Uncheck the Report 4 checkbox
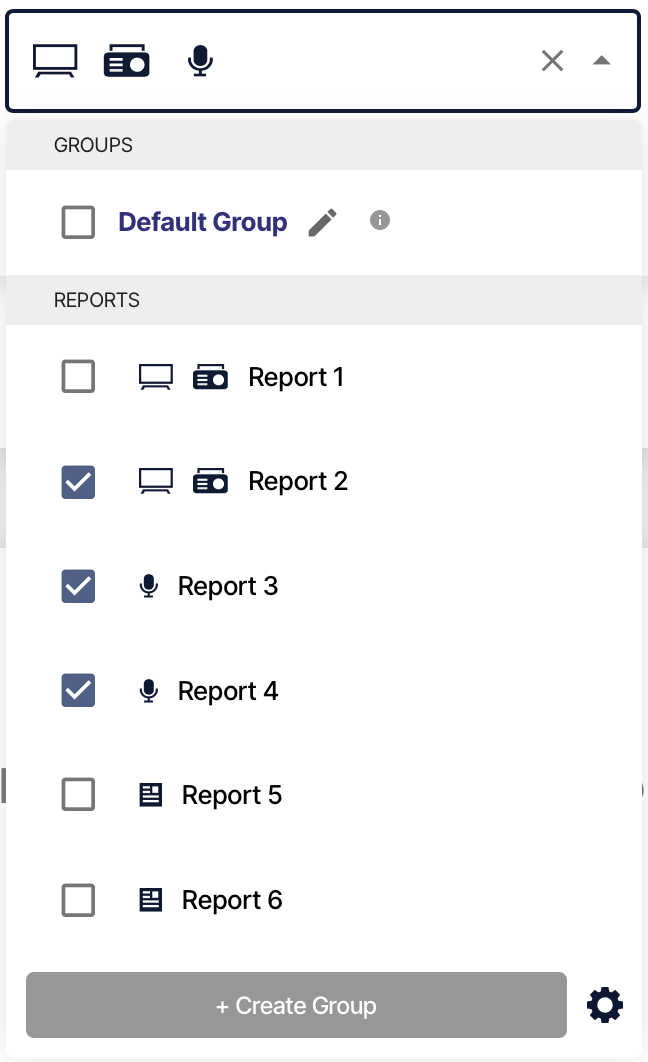The image size is (648, 1062). click(79, 690)
